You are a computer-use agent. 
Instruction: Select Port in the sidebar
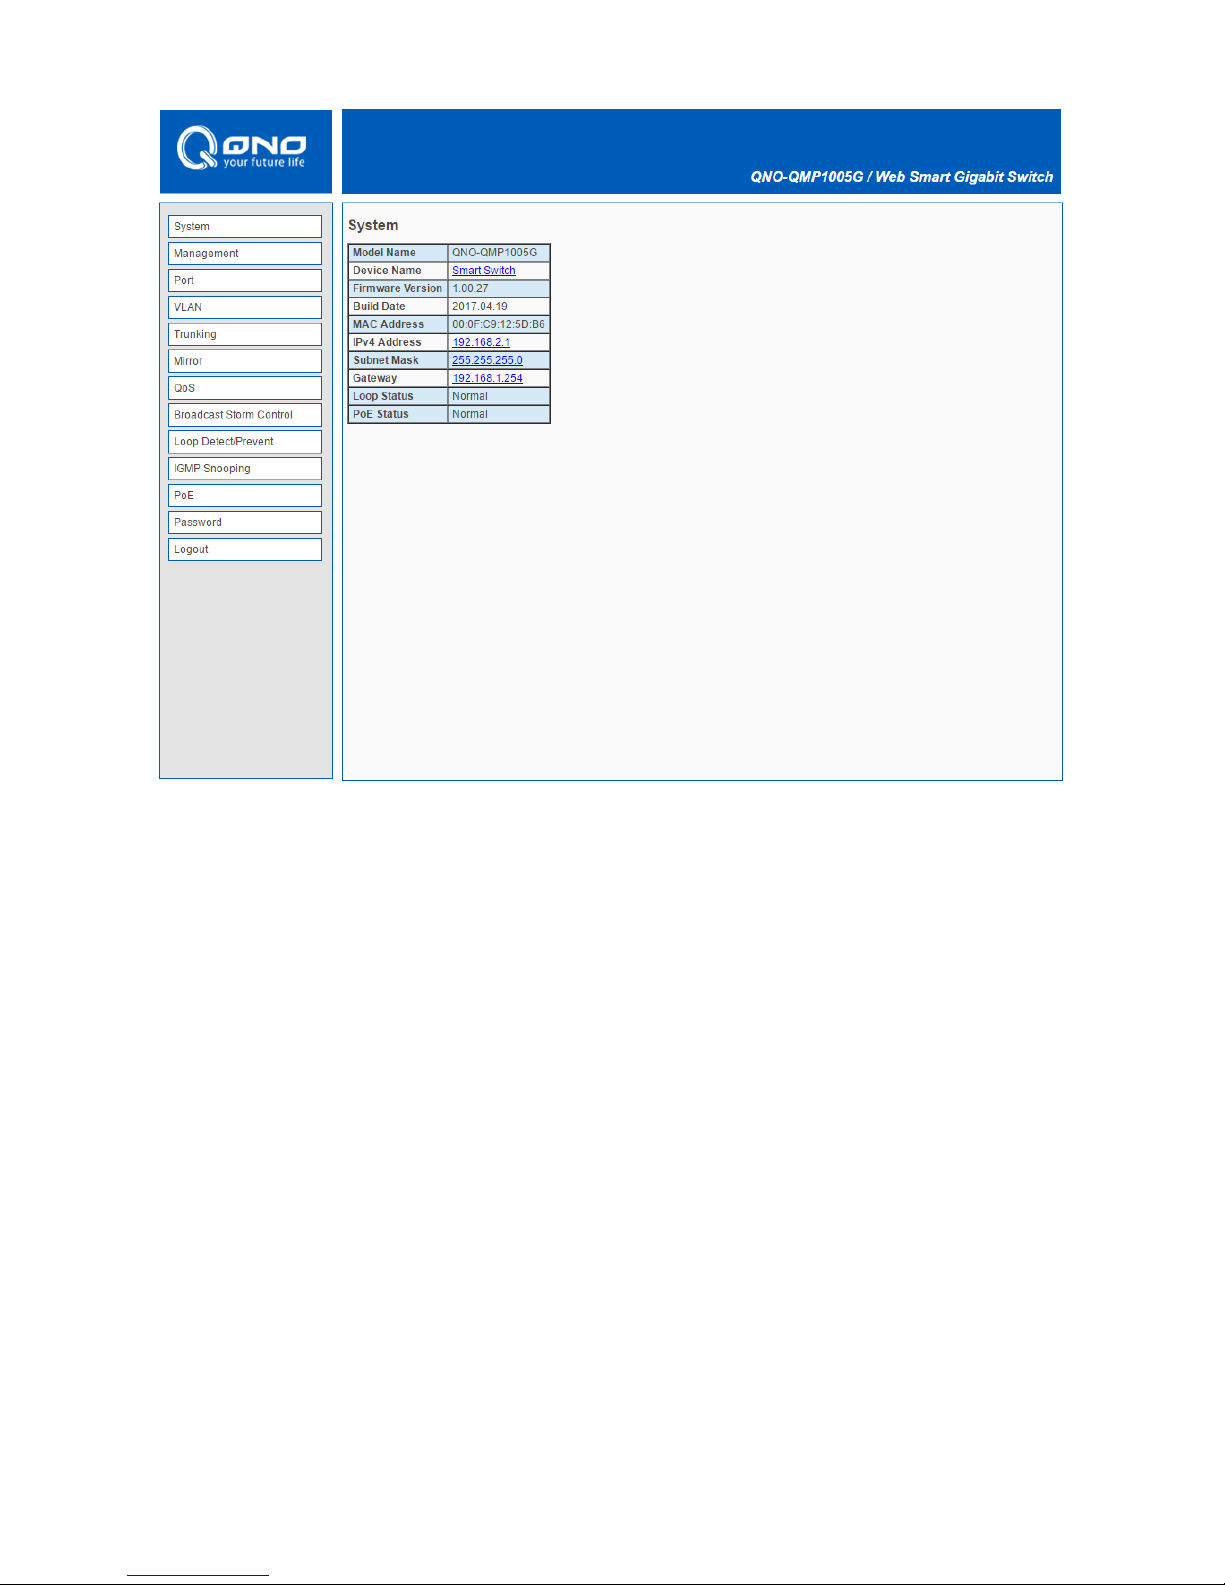[244, 281]
